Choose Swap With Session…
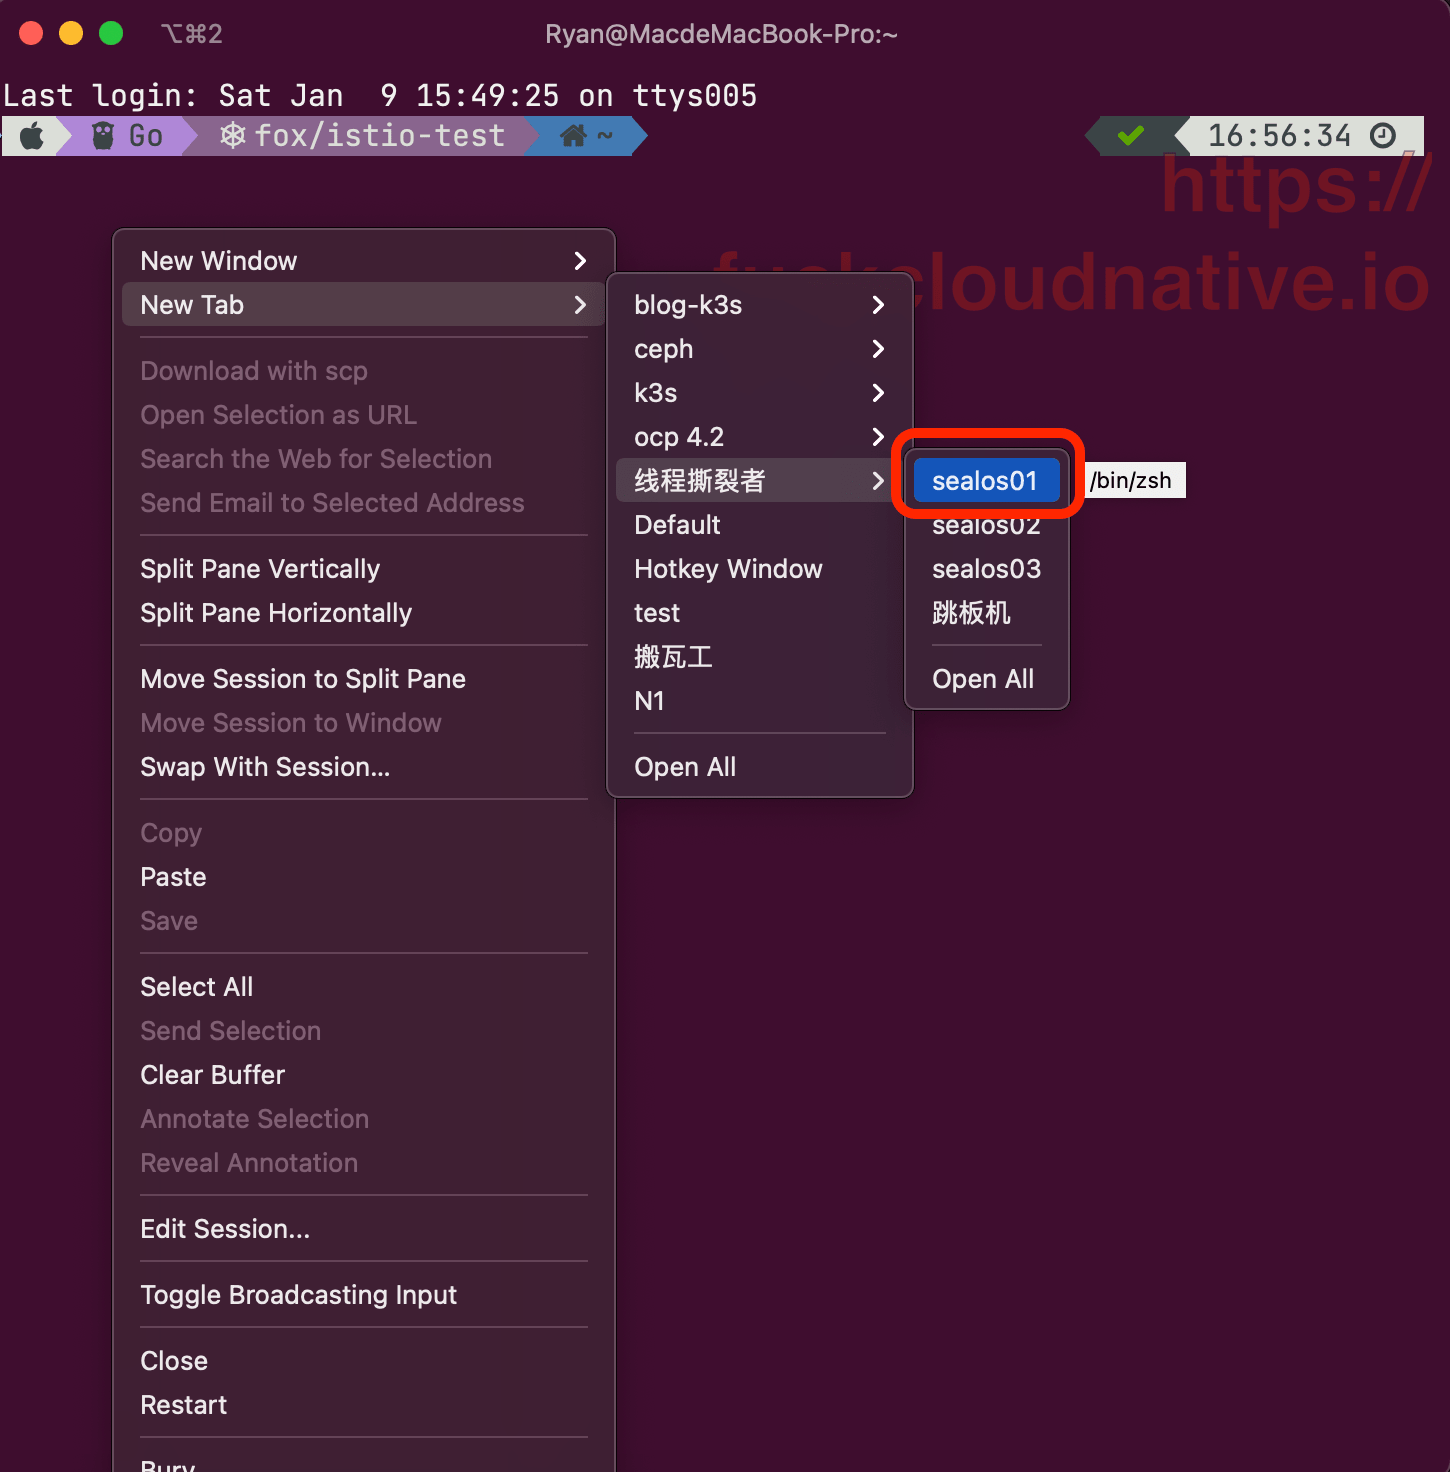The height and width of the screenshot is (1472, 1450). 364,767
